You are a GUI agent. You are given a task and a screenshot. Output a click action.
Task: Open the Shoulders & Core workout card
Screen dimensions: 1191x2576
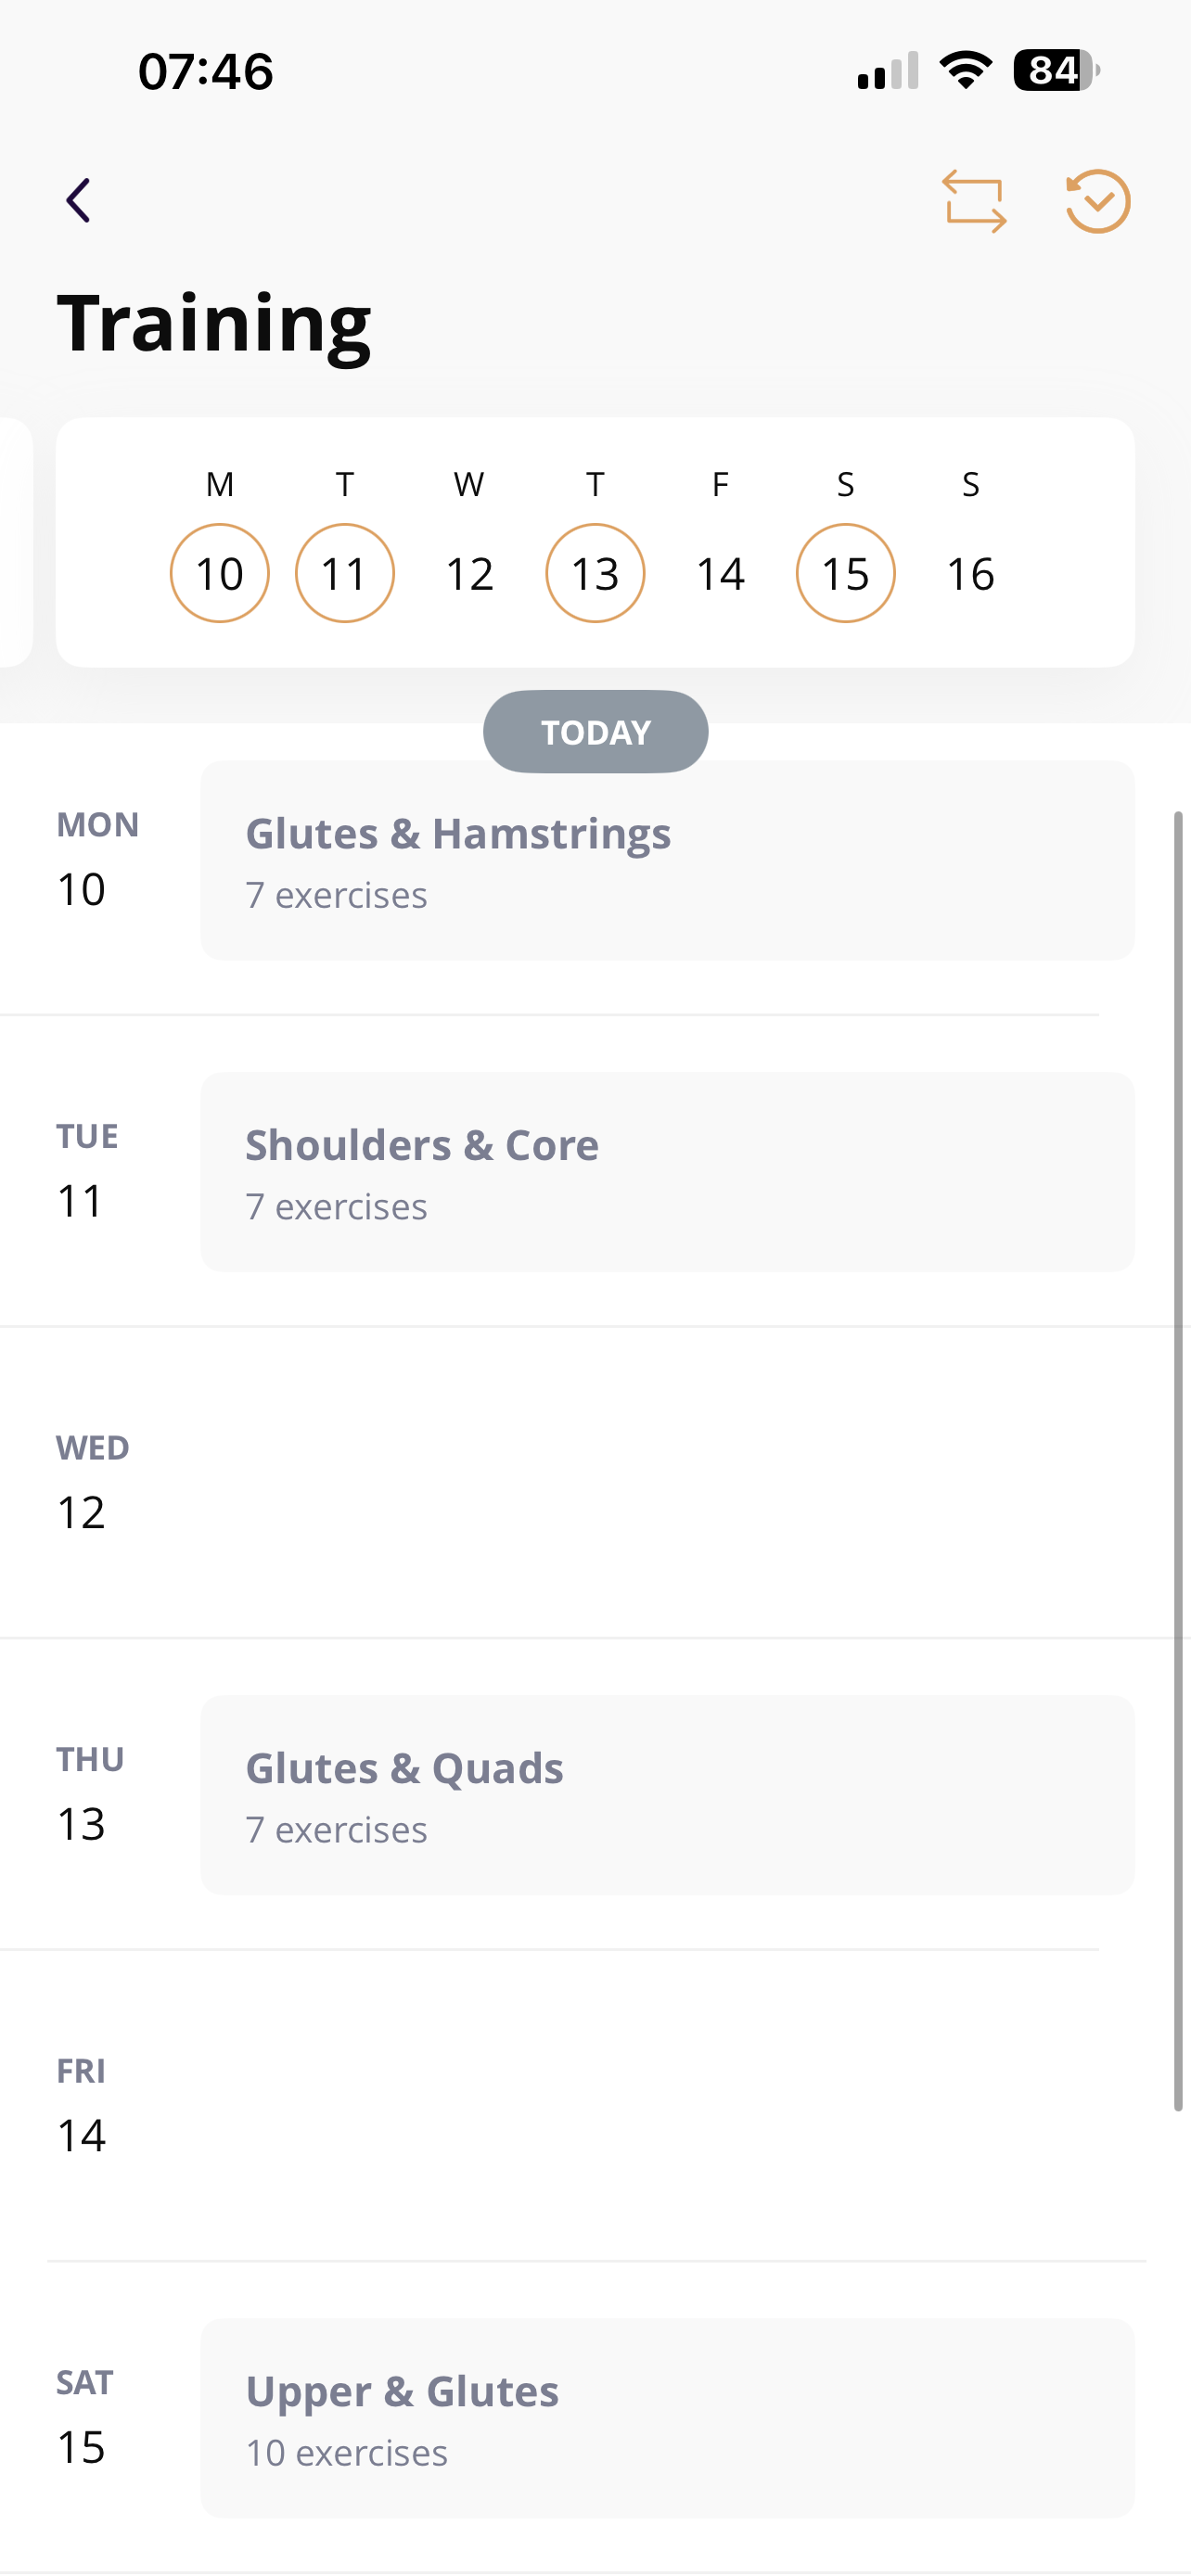[667, 1170]
